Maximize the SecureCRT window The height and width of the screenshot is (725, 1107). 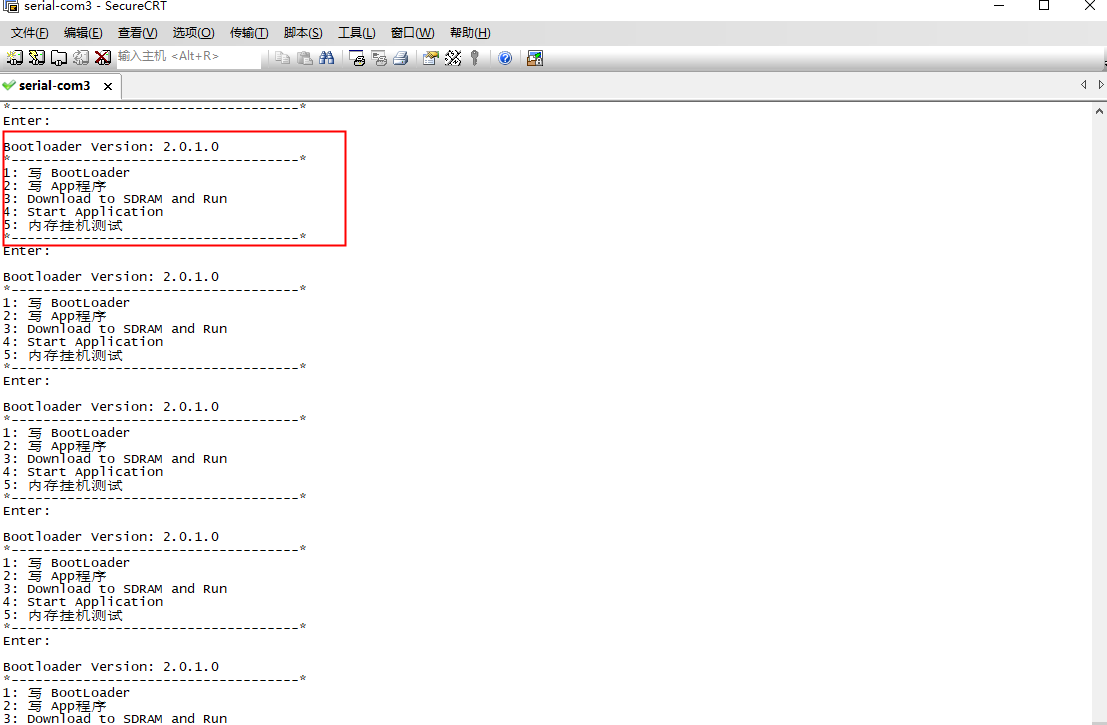(1044, 6)
